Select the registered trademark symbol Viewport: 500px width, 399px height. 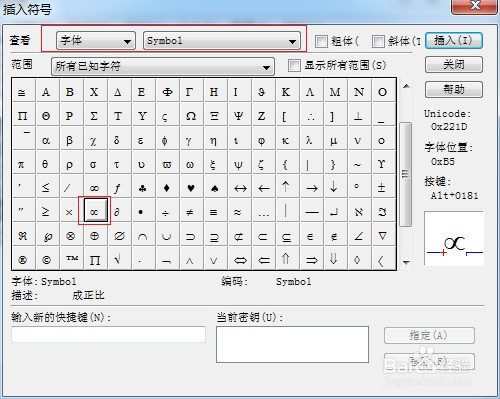pos(22,260)
